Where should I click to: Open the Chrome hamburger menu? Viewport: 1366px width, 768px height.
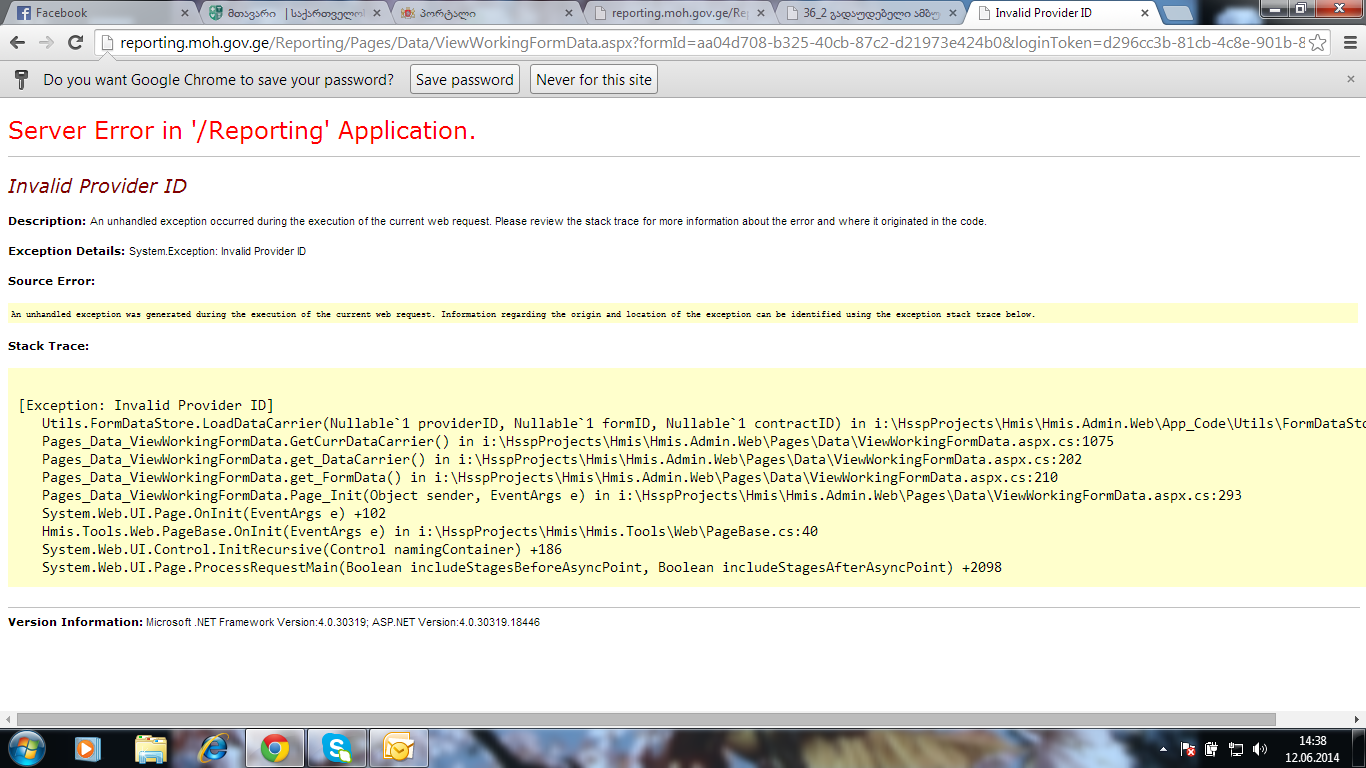click(x=1348, y=43)
